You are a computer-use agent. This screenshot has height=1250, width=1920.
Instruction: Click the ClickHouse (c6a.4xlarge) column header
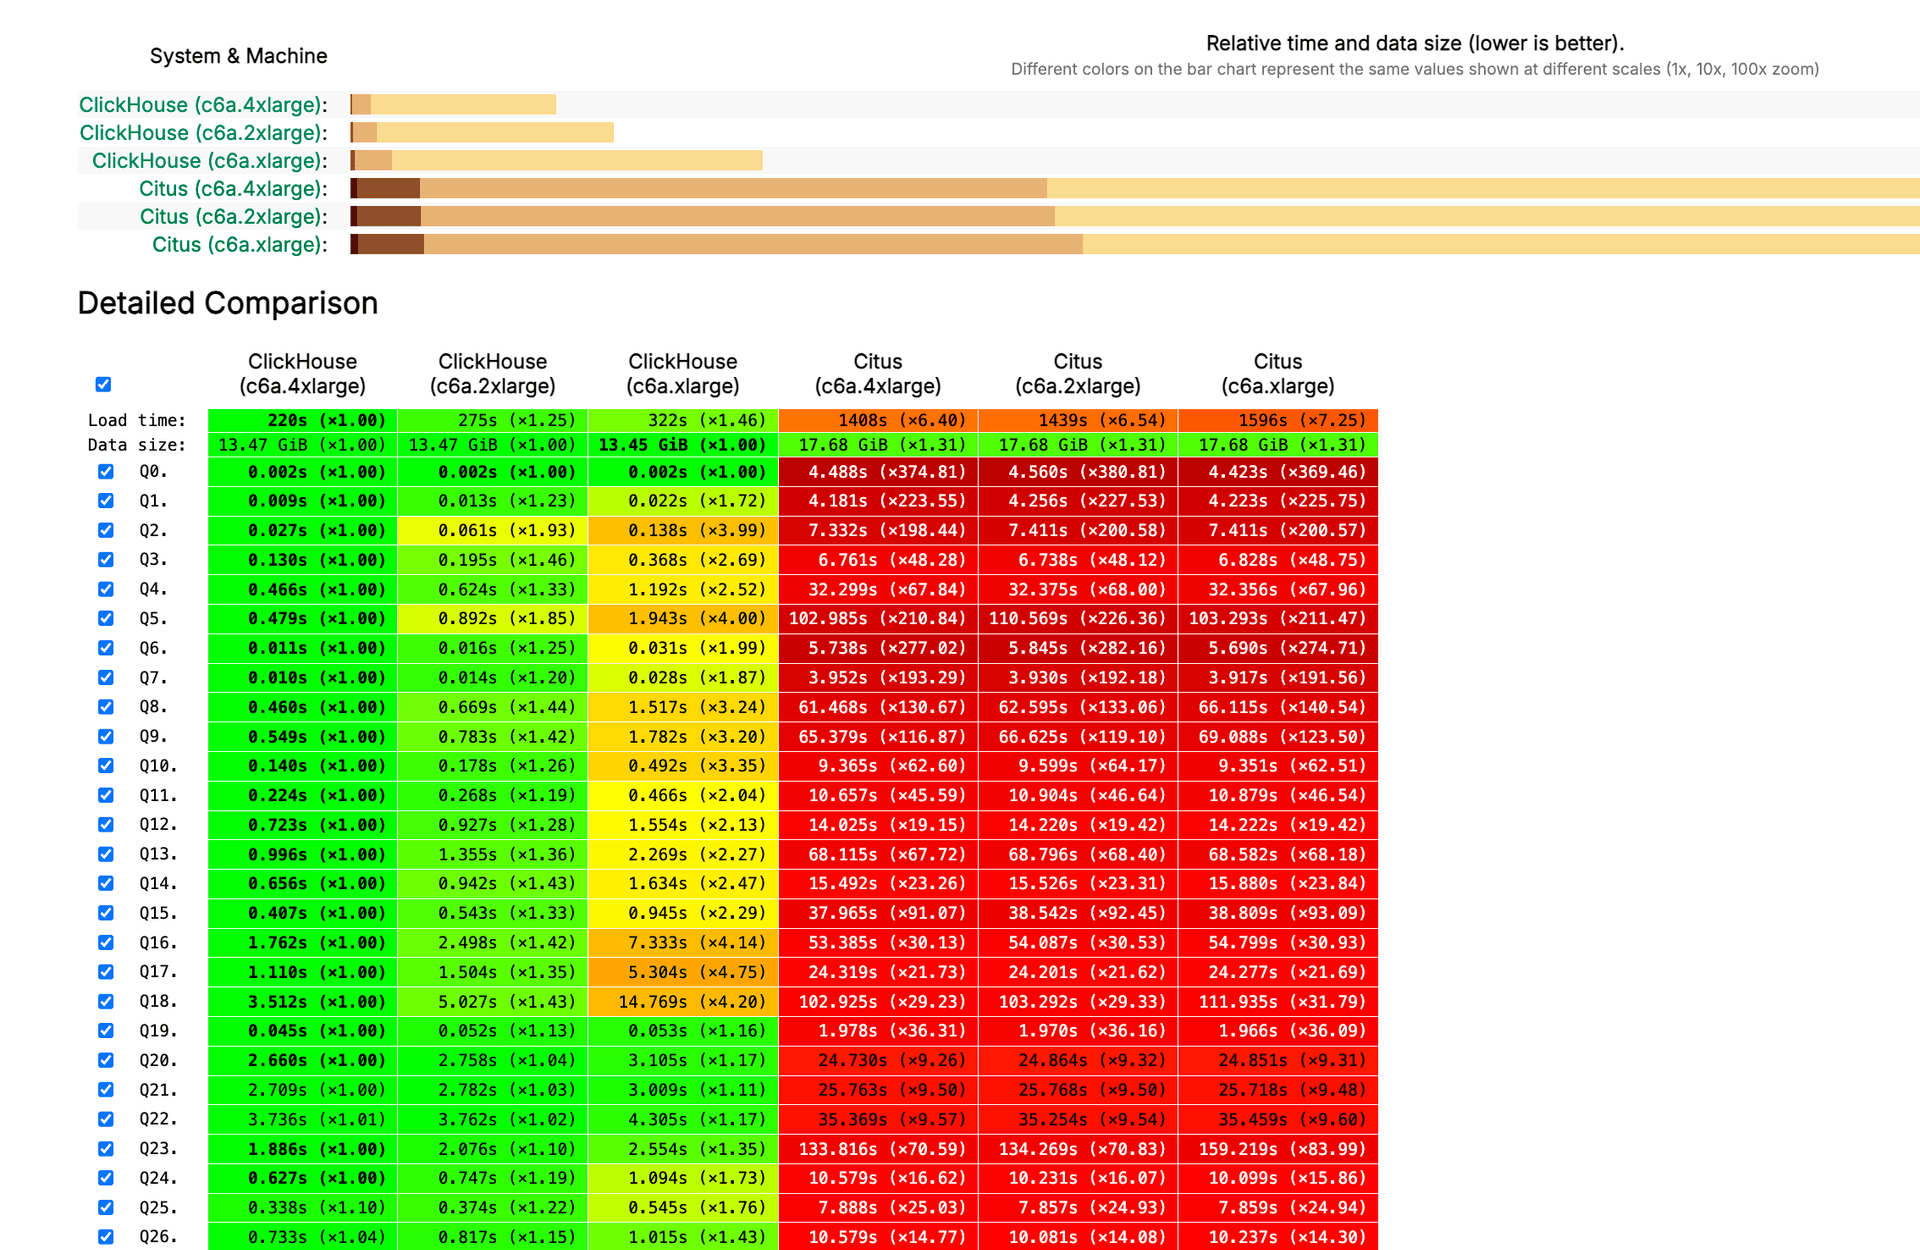(302, 373)
